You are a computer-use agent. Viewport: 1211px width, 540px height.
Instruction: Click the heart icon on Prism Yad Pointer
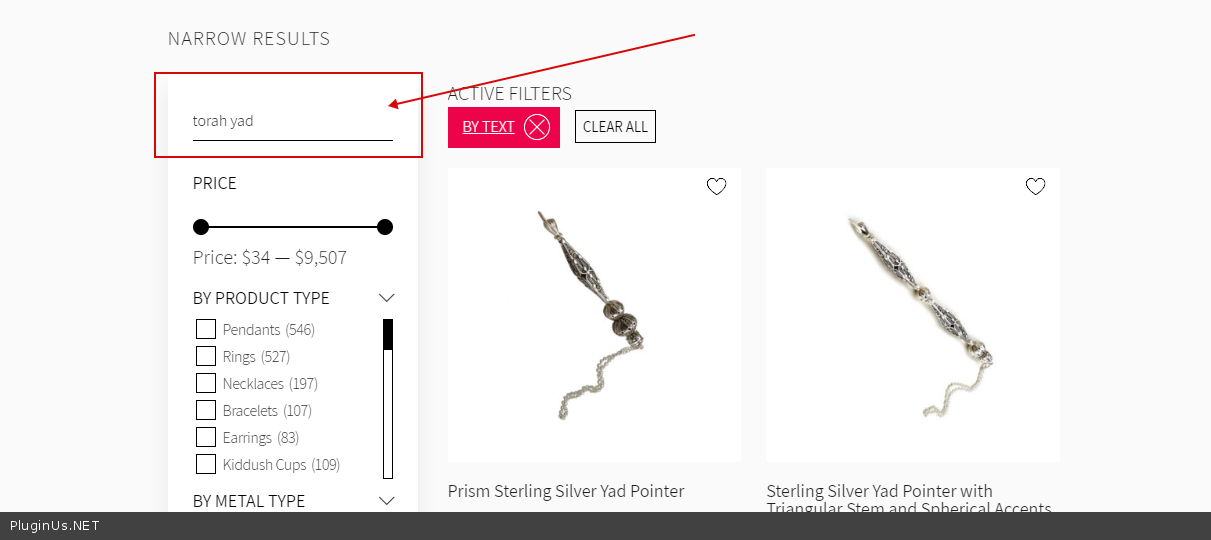(716, 186)
